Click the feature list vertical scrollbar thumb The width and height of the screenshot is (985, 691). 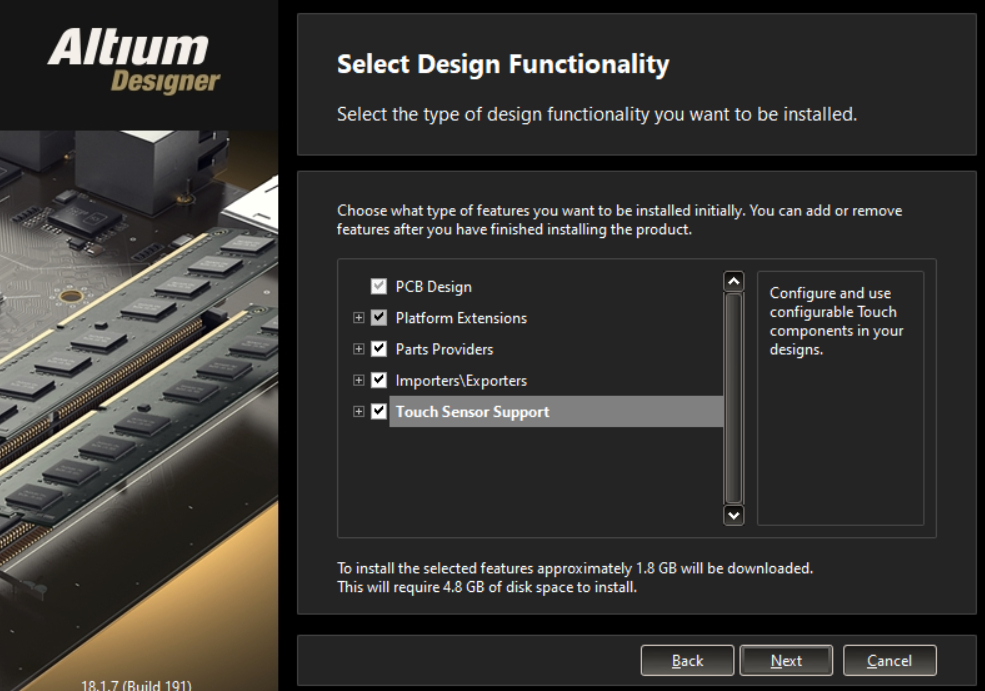[x=734, y=398]
